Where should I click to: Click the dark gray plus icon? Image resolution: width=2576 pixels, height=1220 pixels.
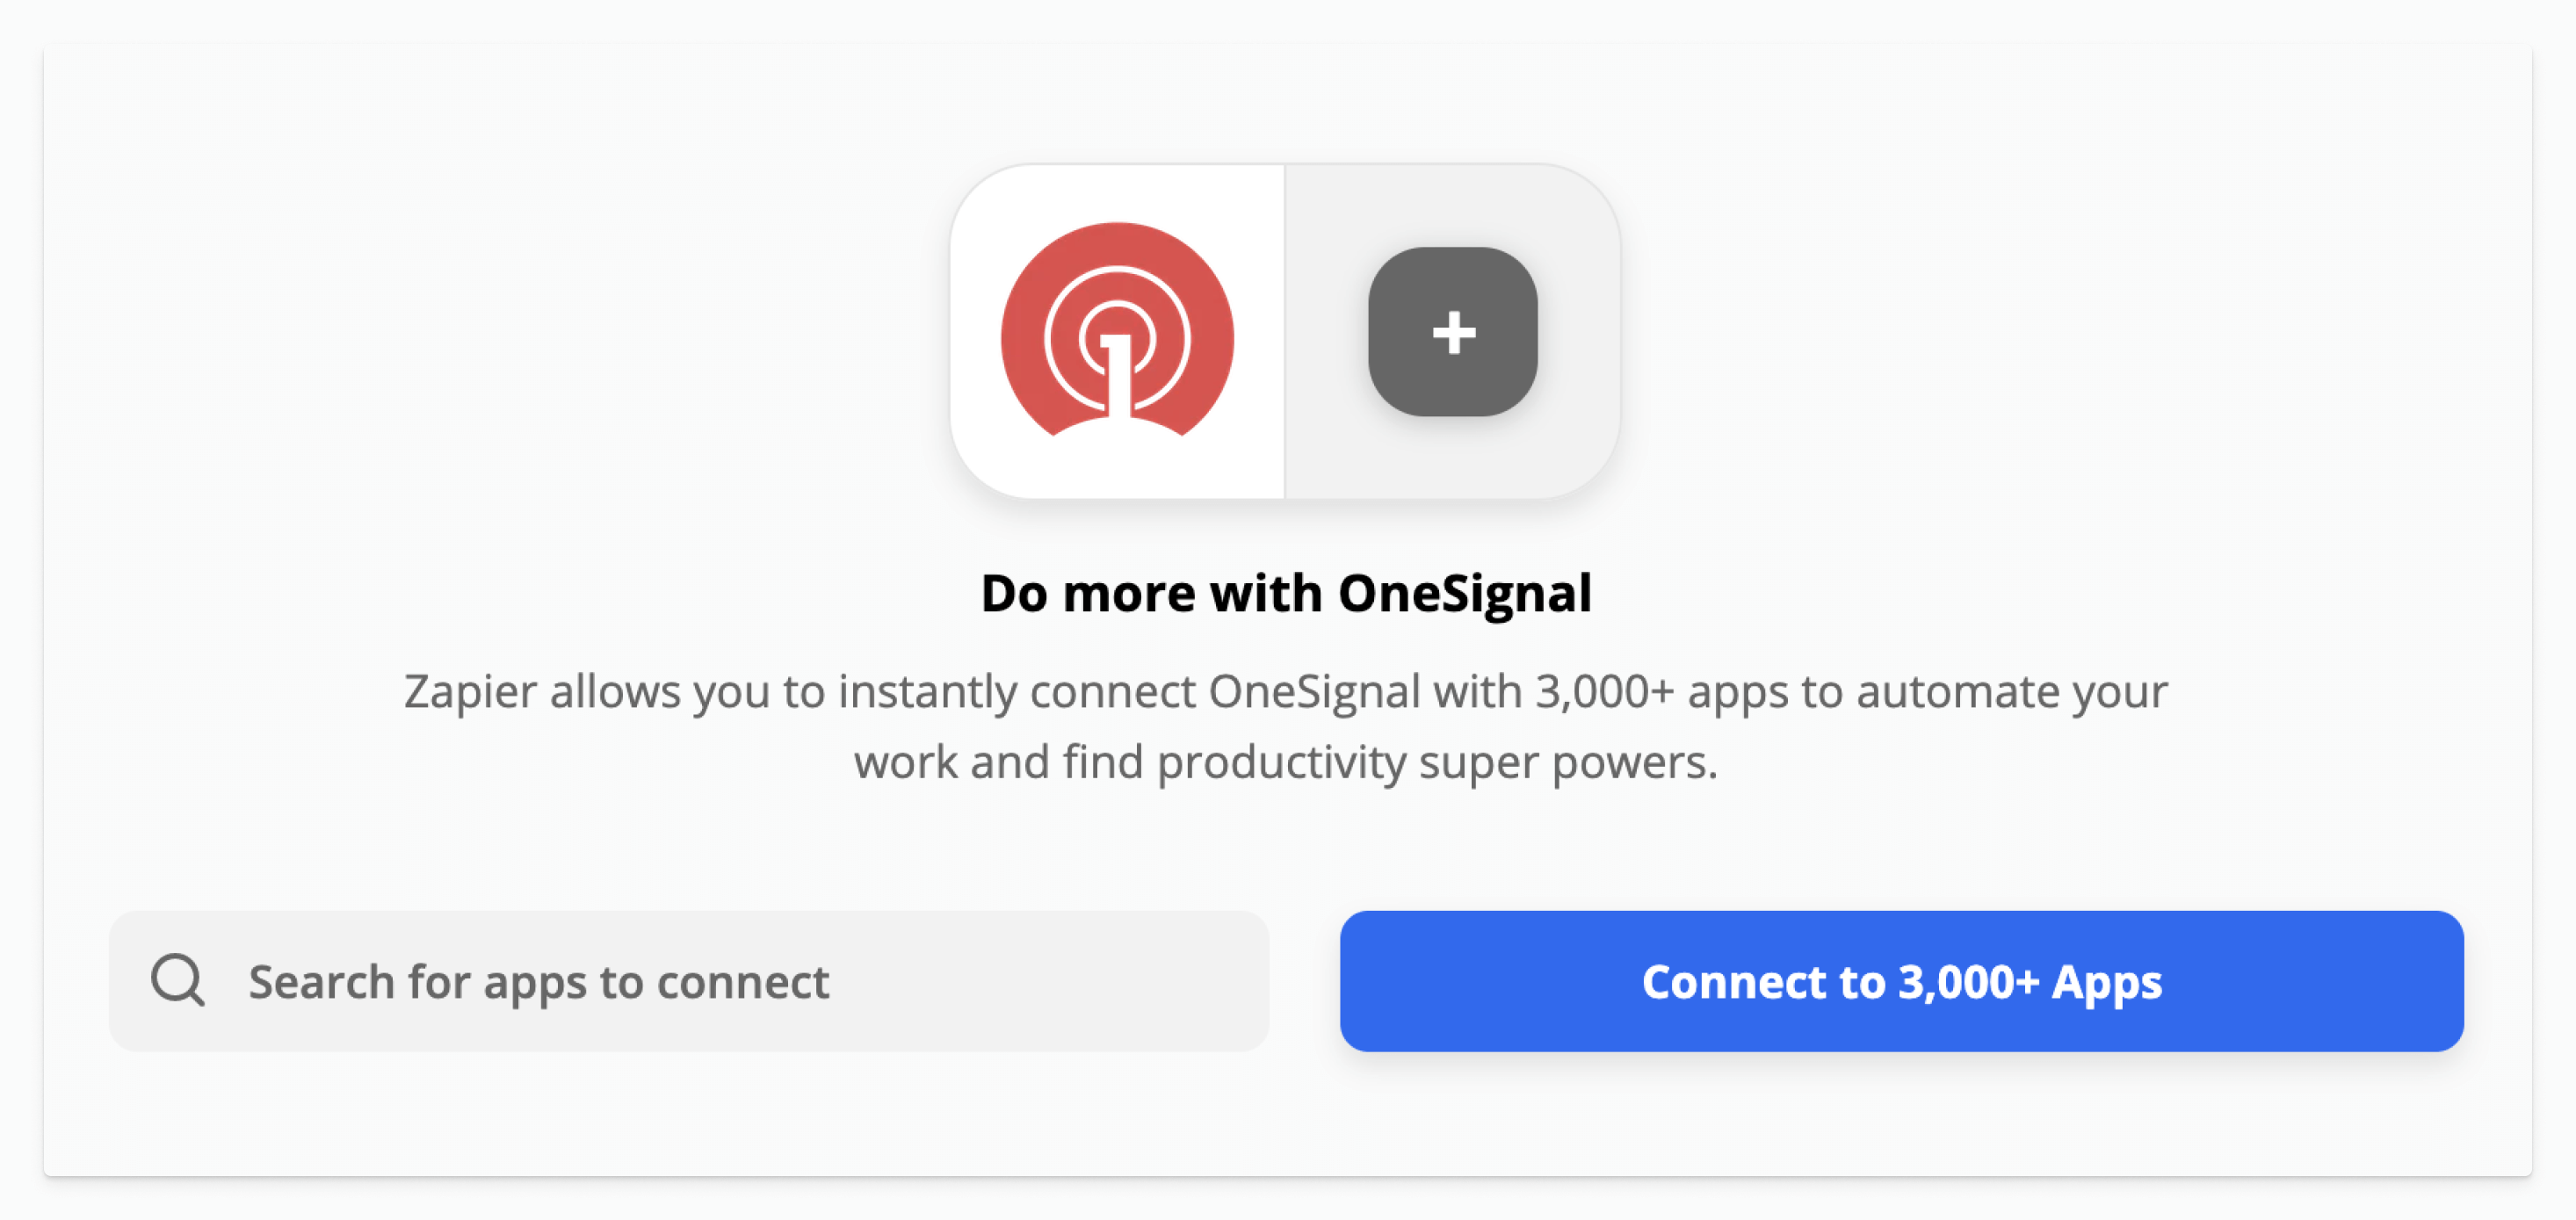tap(1453, 332)
